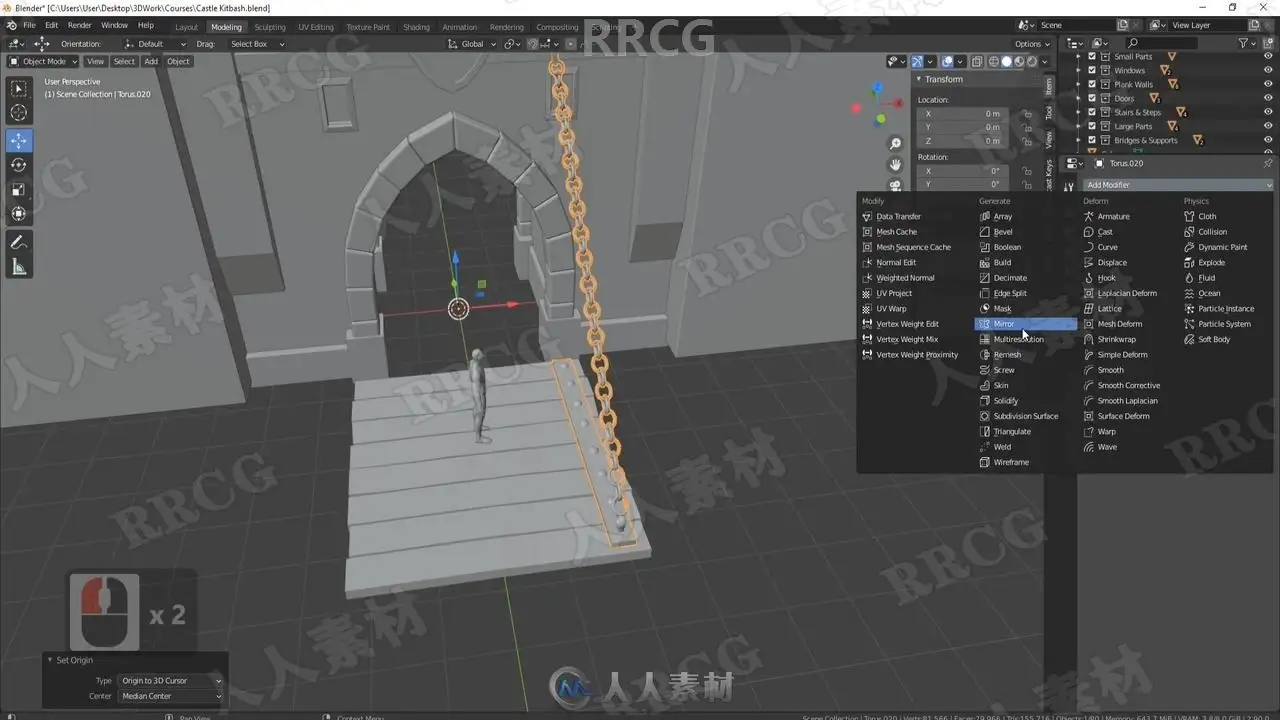Screen dimensions: 1280x720
Task: Open the Options dropdown in viewport header
Action: (x=1032, y=44)
